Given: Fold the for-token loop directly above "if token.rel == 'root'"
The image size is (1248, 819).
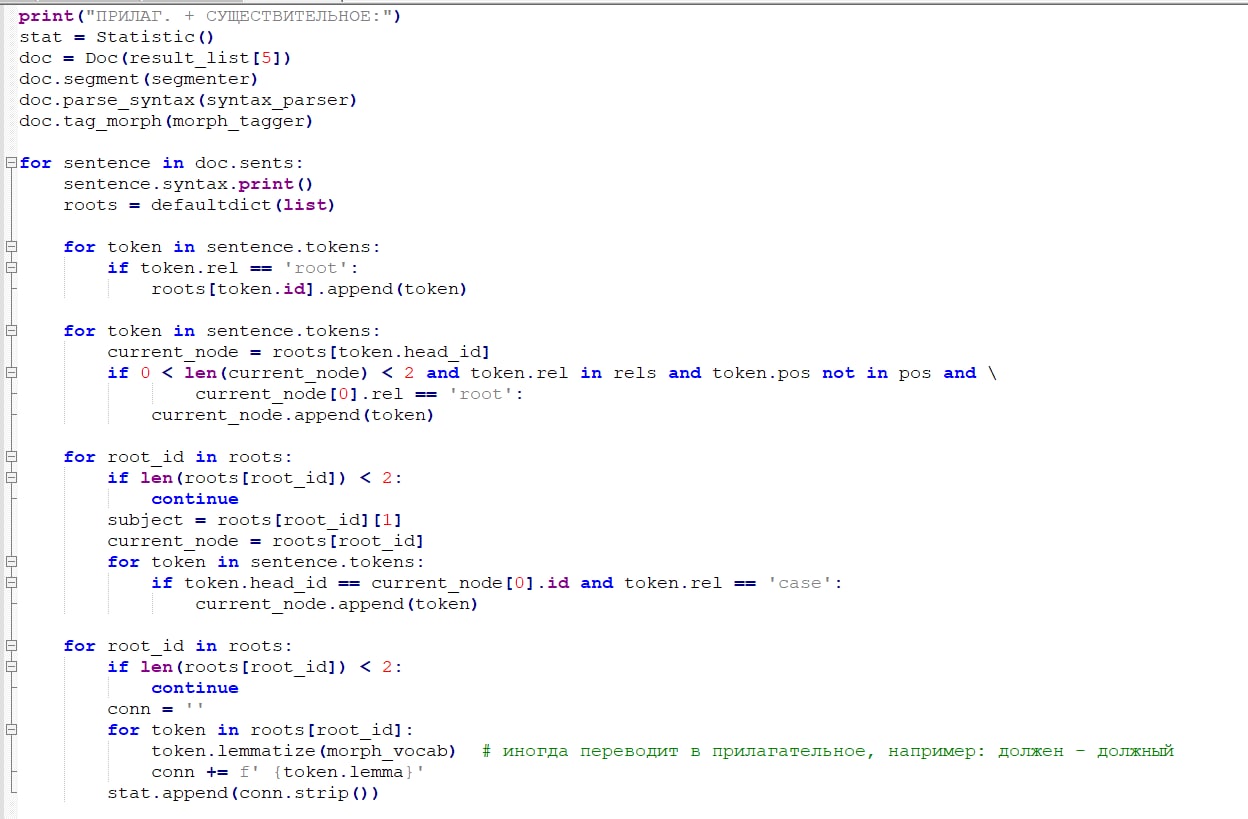Looking at the screenshot, I should 10,247.
